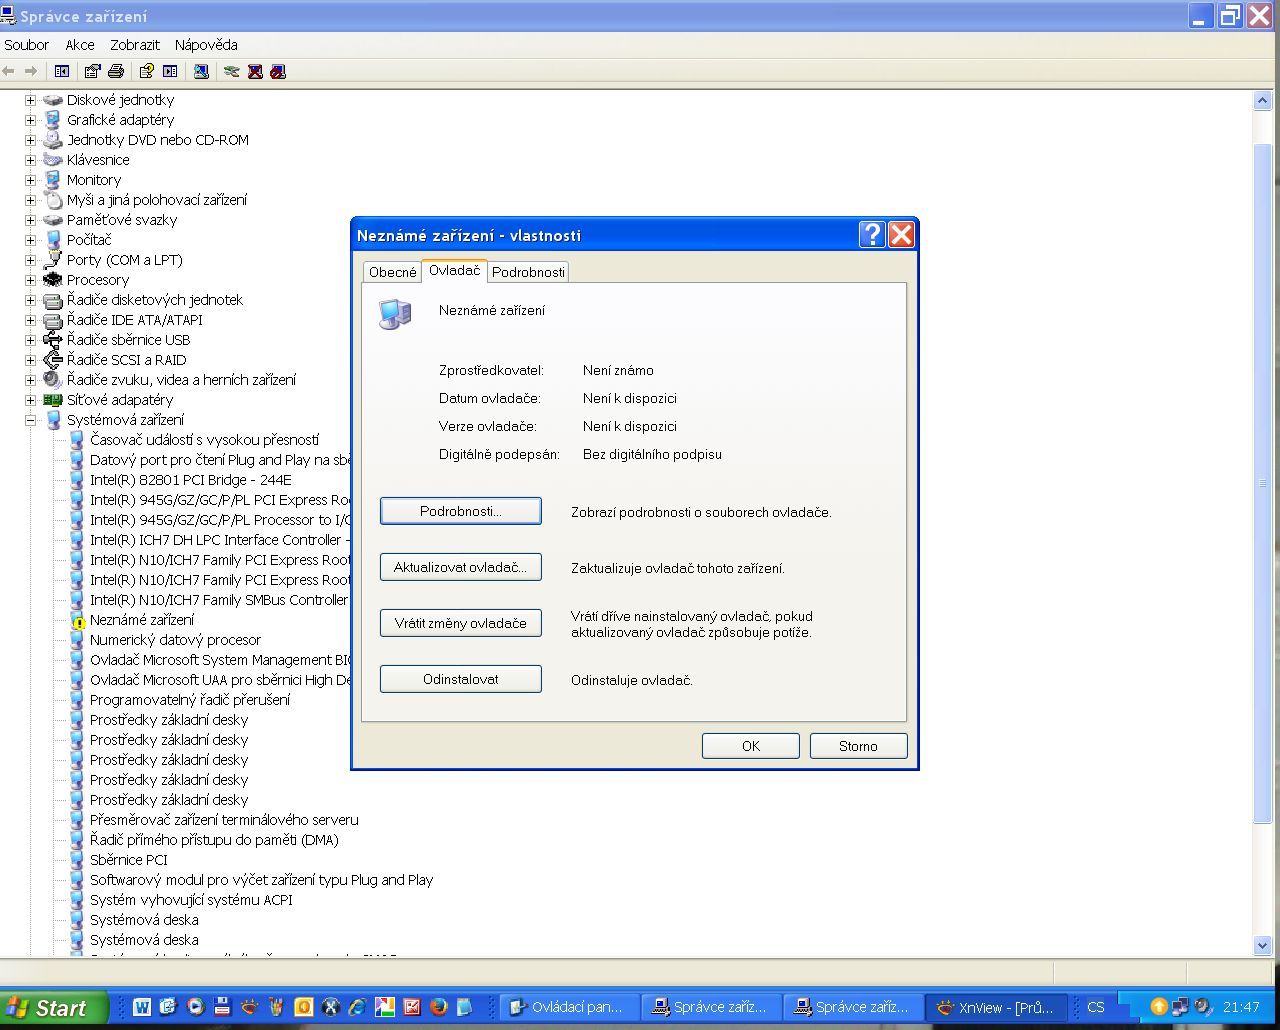This screenshot has width=1280, height=1030.
Task: Open Internet Explorer from Quick Launch
Action: (357, 1007)
